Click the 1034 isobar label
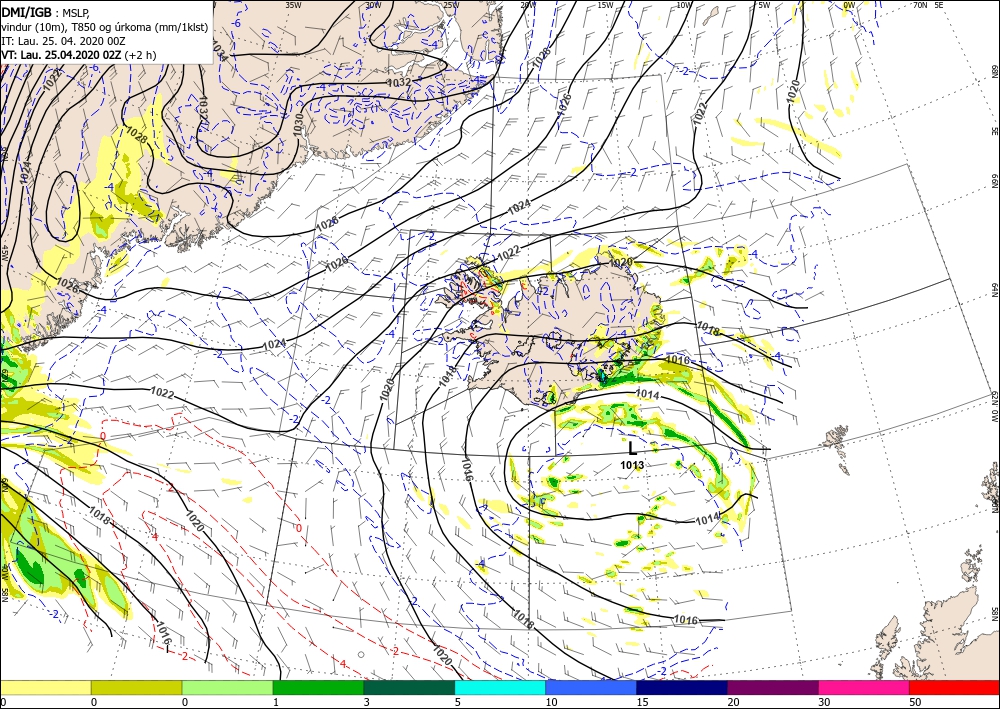This screenshot has width=1000, height=709. 219,50
